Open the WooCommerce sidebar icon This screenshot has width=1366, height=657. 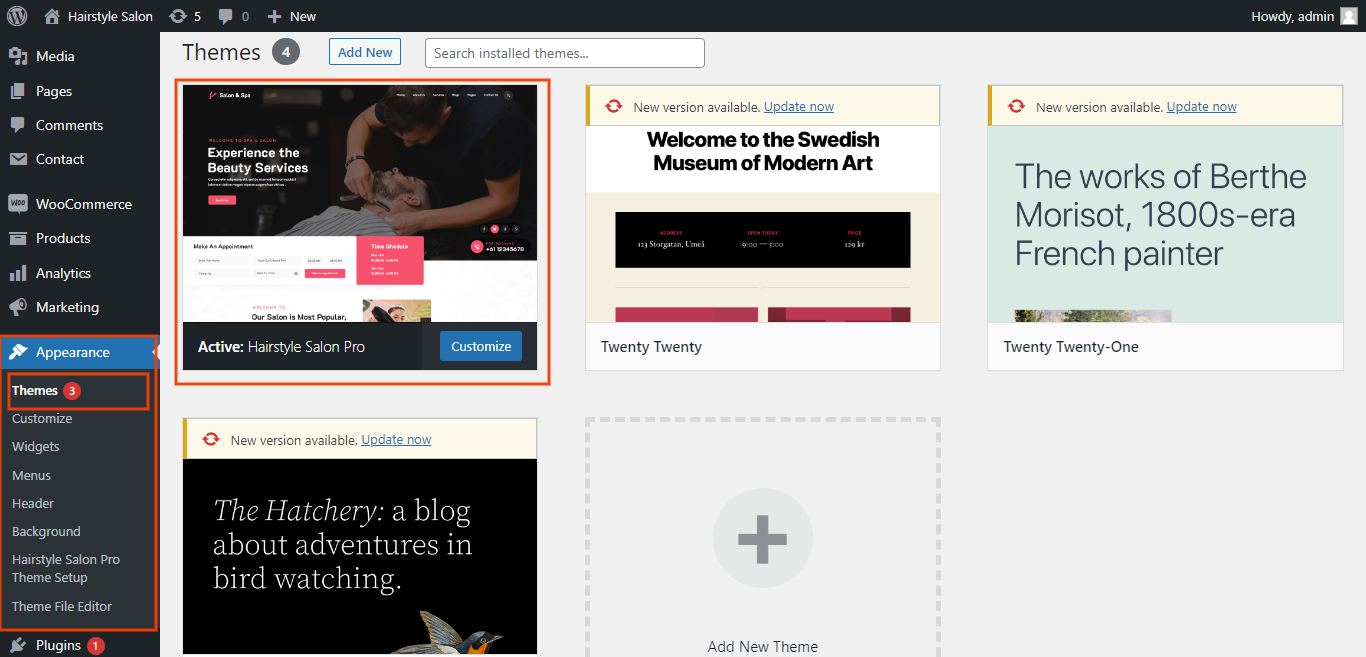point(18,204)
